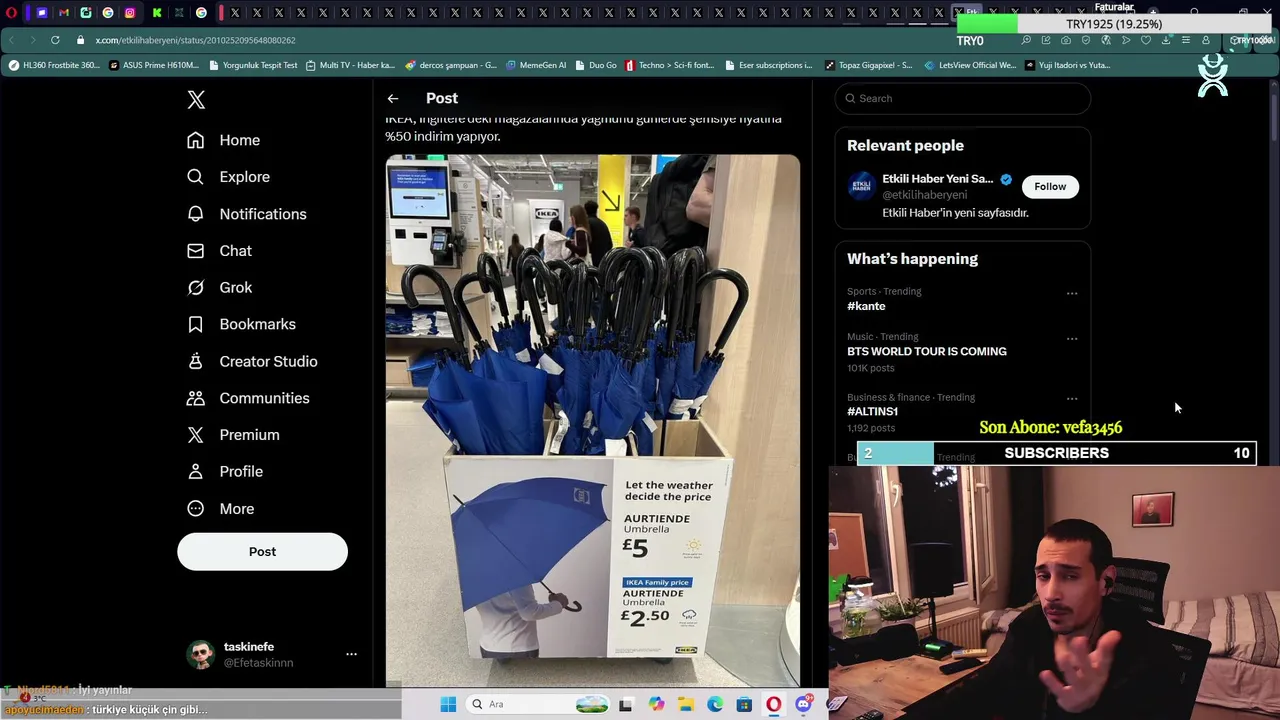Open Bookmarks in the sidebar
Screen dimensions: 1280x720
click(241, 324)
